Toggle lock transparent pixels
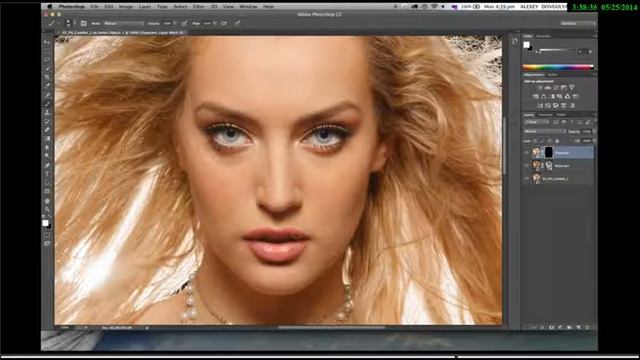Screen dimensions: 640x360 click(536, 141)
